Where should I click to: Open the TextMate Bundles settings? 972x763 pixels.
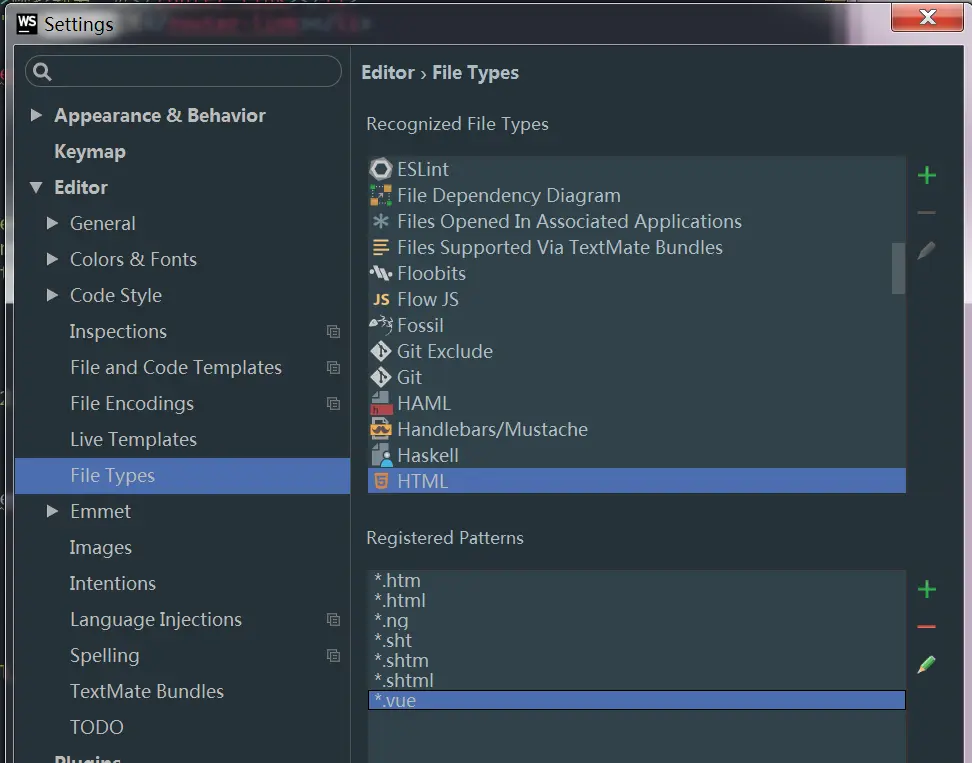pyautogui.click(x=147, y=691)
